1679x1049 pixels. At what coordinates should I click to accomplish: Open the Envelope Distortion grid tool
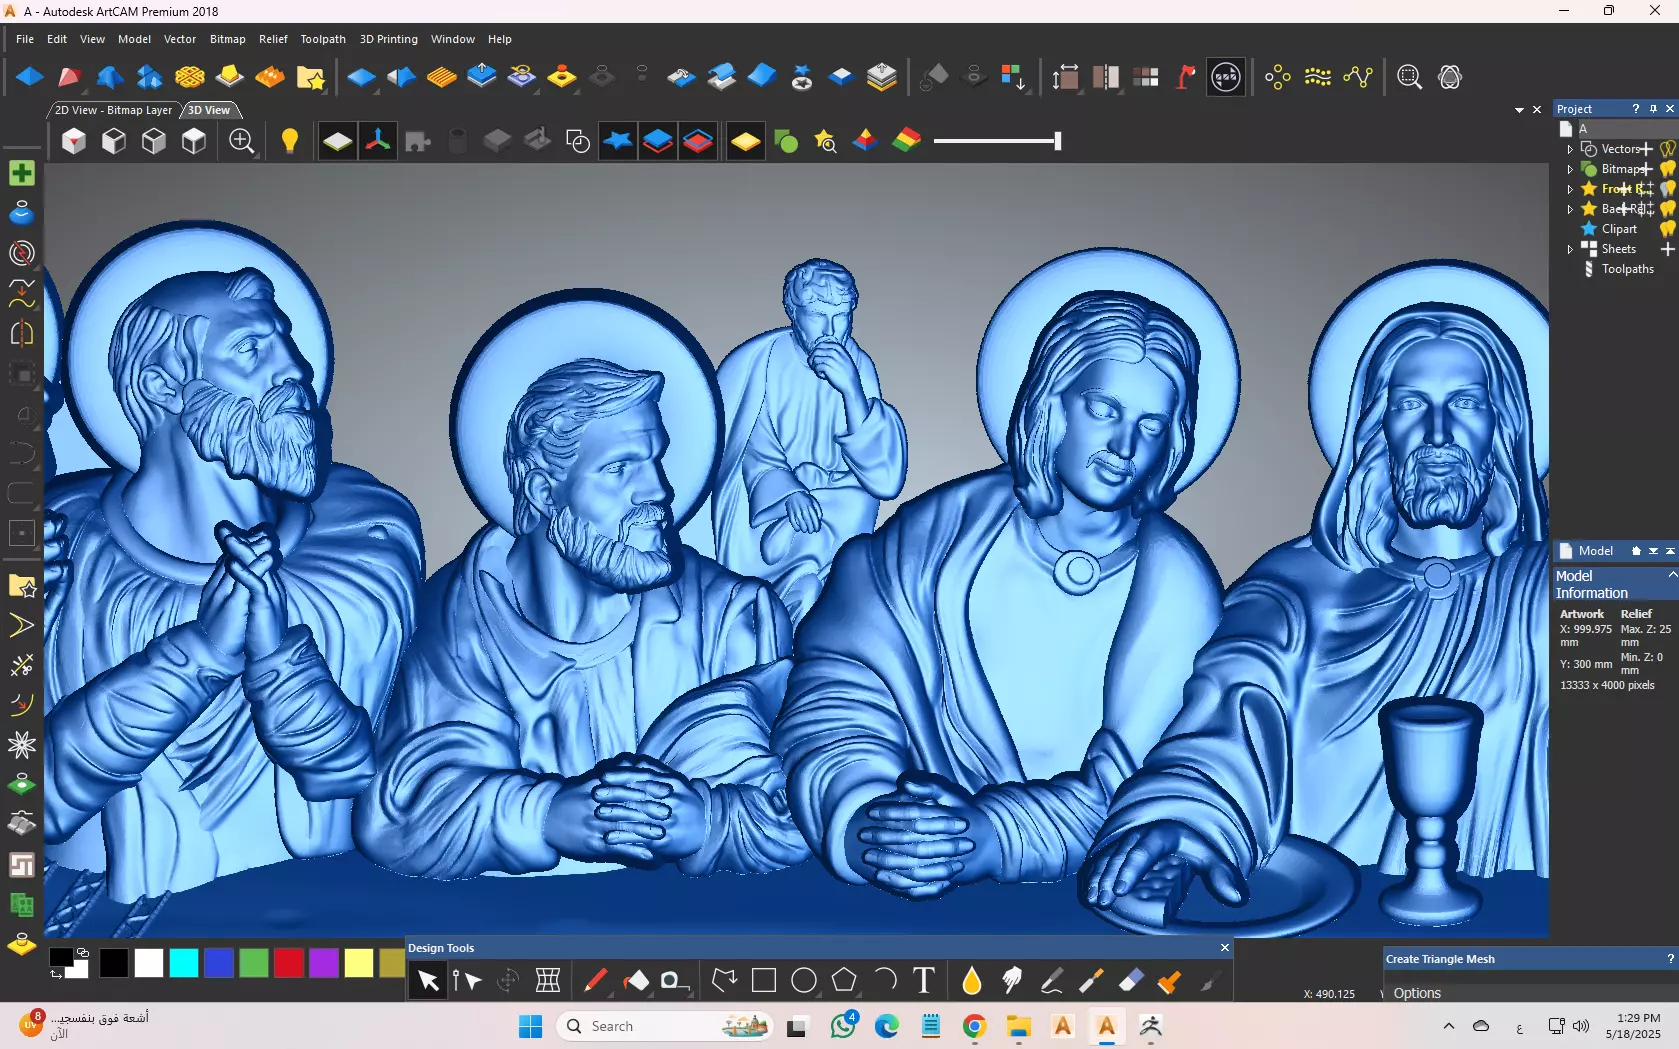click(548, 981)
